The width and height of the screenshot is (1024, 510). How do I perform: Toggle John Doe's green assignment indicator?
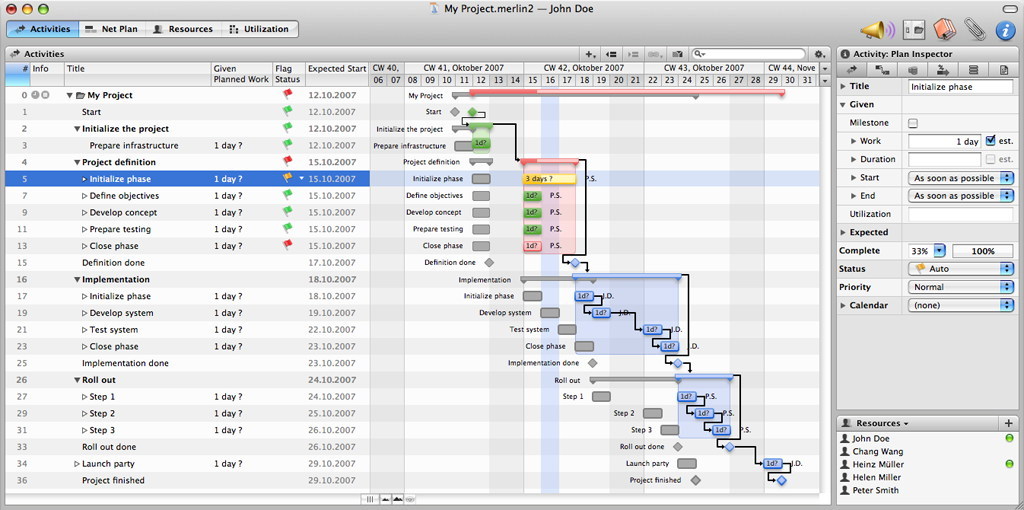coord(1010,439)
